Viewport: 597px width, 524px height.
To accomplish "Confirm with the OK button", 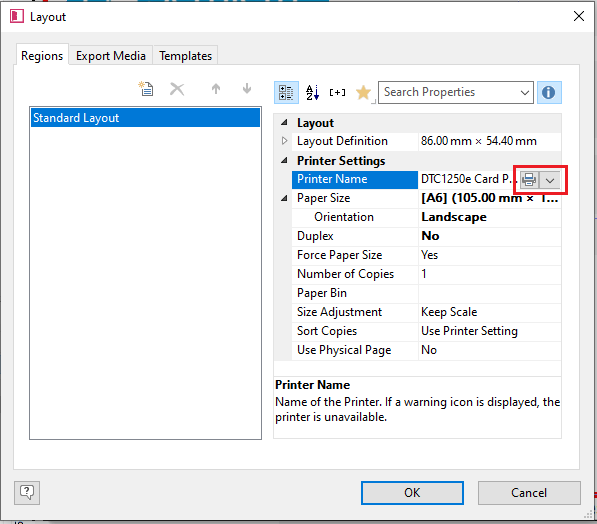I will [x=412, y=493].
